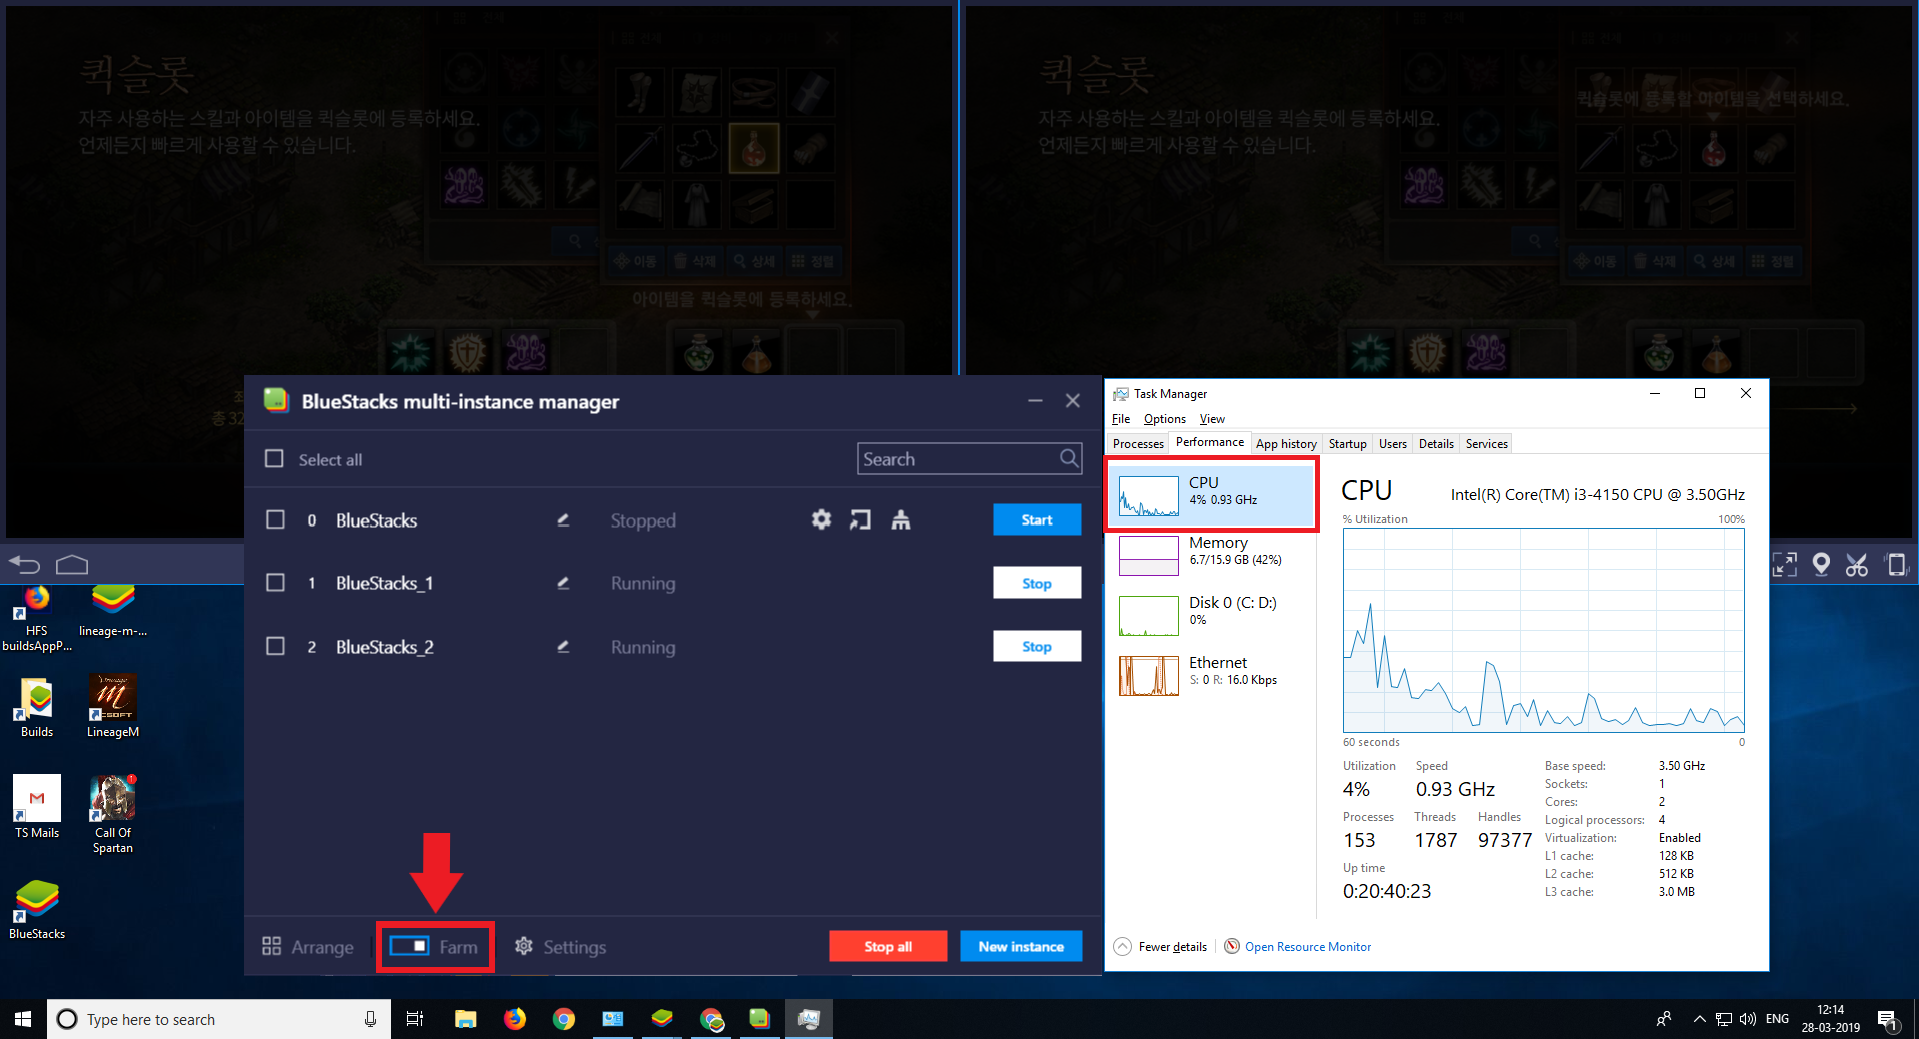Start the BlueStacks instance
Image resolution: width=1919 pixels, height=1039 pixels.
[x=1037, y=520]
